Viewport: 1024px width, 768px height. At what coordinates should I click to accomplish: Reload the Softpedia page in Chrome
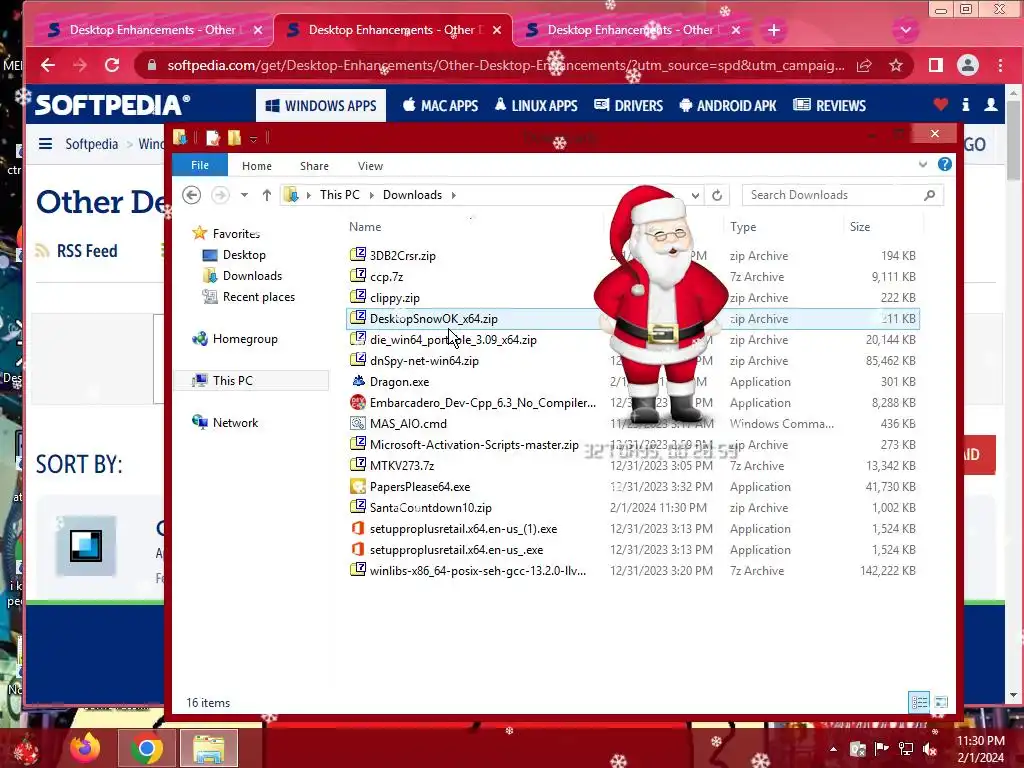pos(112,65)
